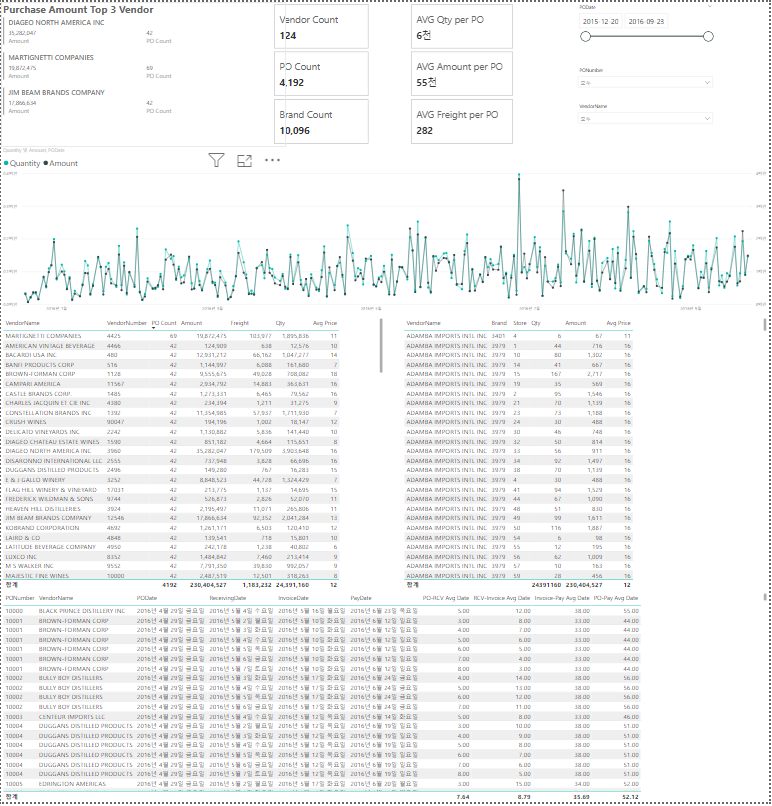The width and height of the screenshot is (772, 806).
Task: Select the AVG Amount per PO card
Action: pos(462,74)
